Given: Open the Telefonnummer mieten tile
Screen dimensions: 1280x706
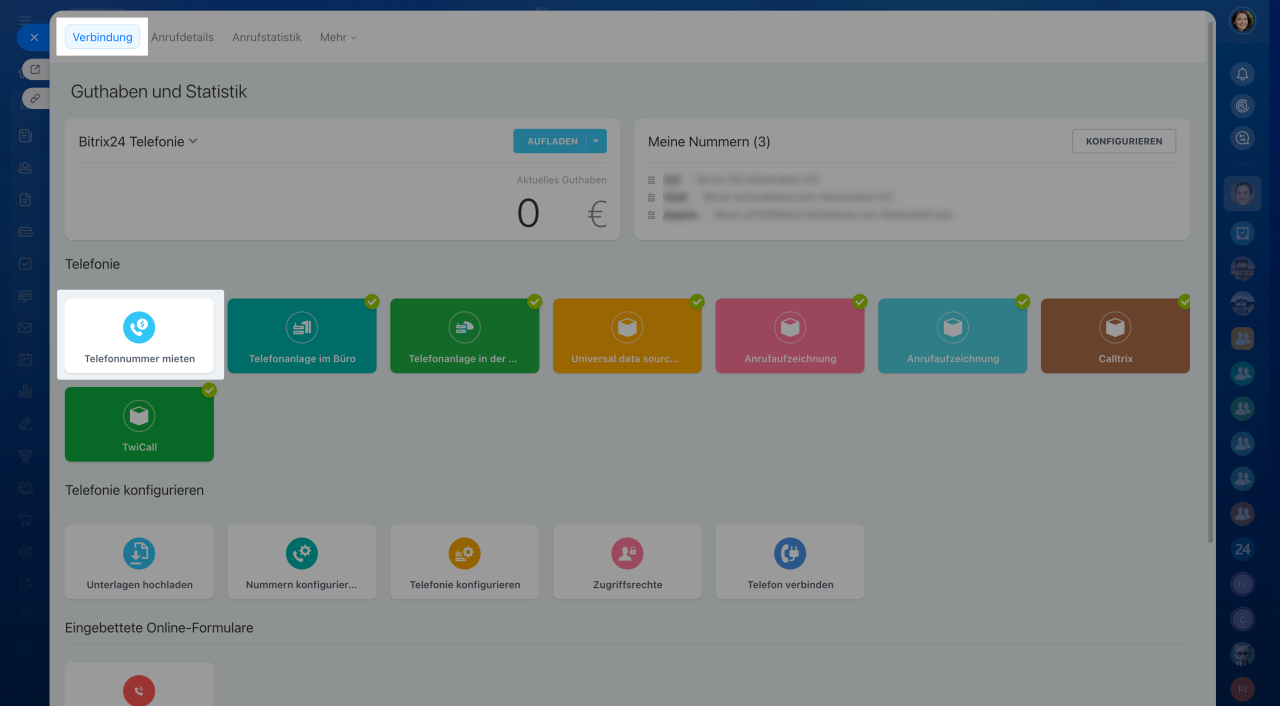Looking at the screenshot, I should pyautogui.click(x=139, y=336).
